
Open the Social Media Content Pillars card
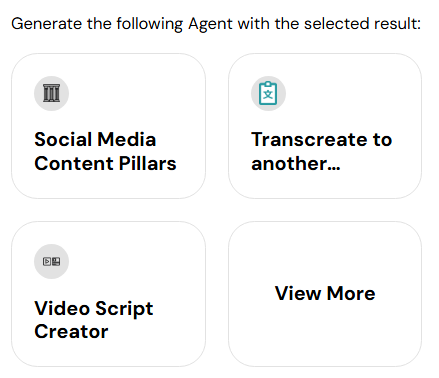click(108, 126)
